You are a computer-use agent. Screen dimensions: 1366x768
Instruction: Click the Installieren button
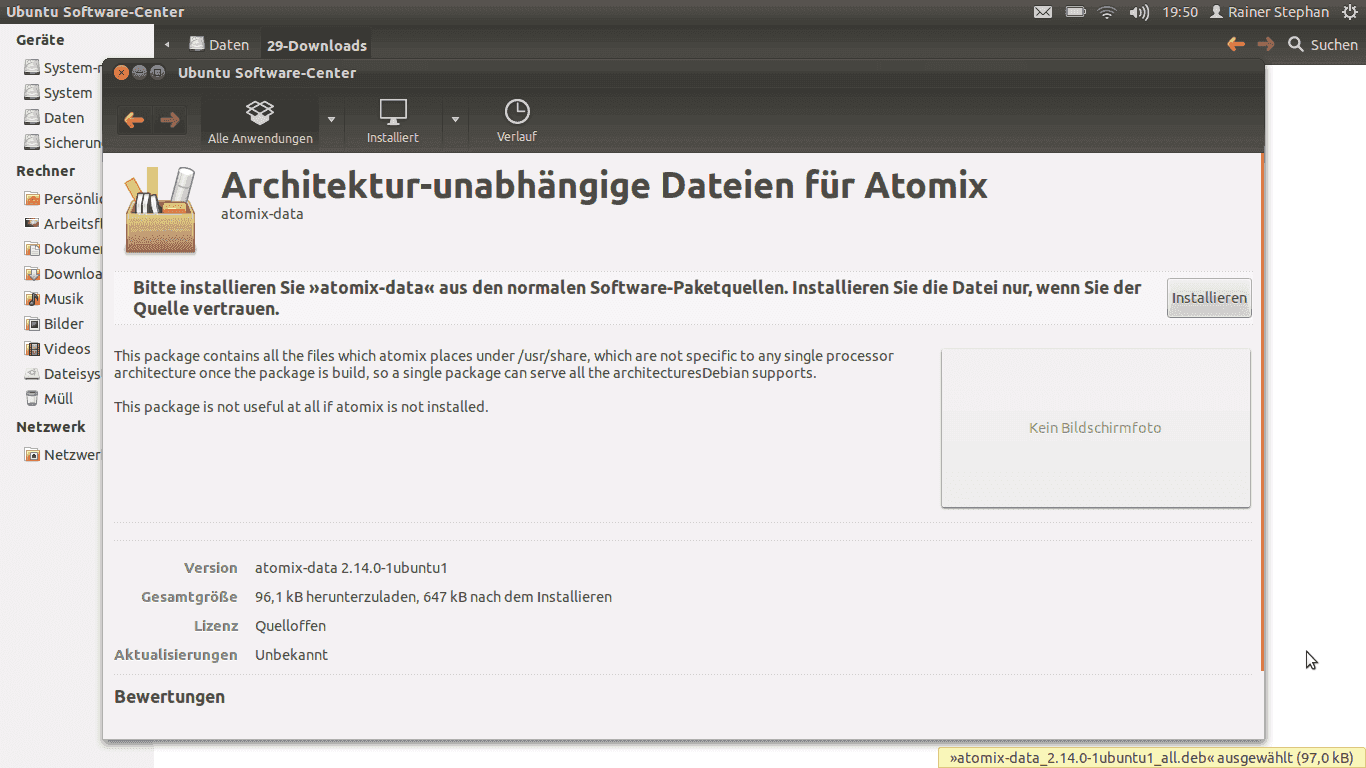[1209, 298]
